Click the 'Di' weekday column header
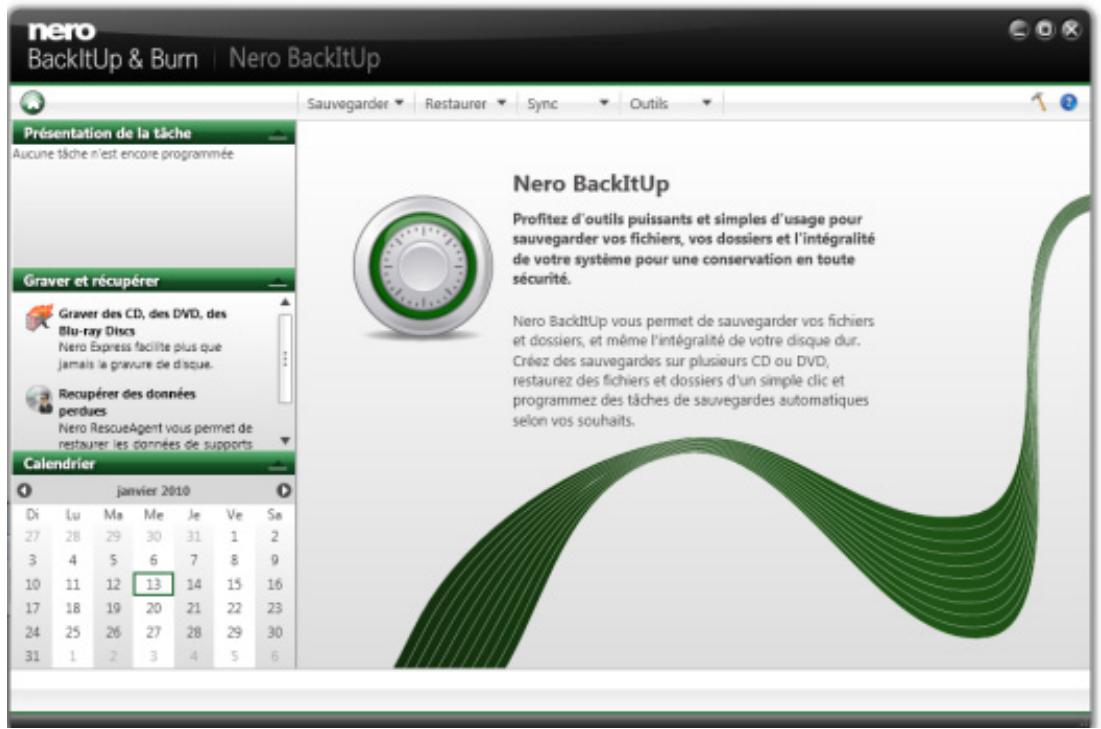Image resolution: width=1101 pixels, height=729 pixels. point(32,515)
